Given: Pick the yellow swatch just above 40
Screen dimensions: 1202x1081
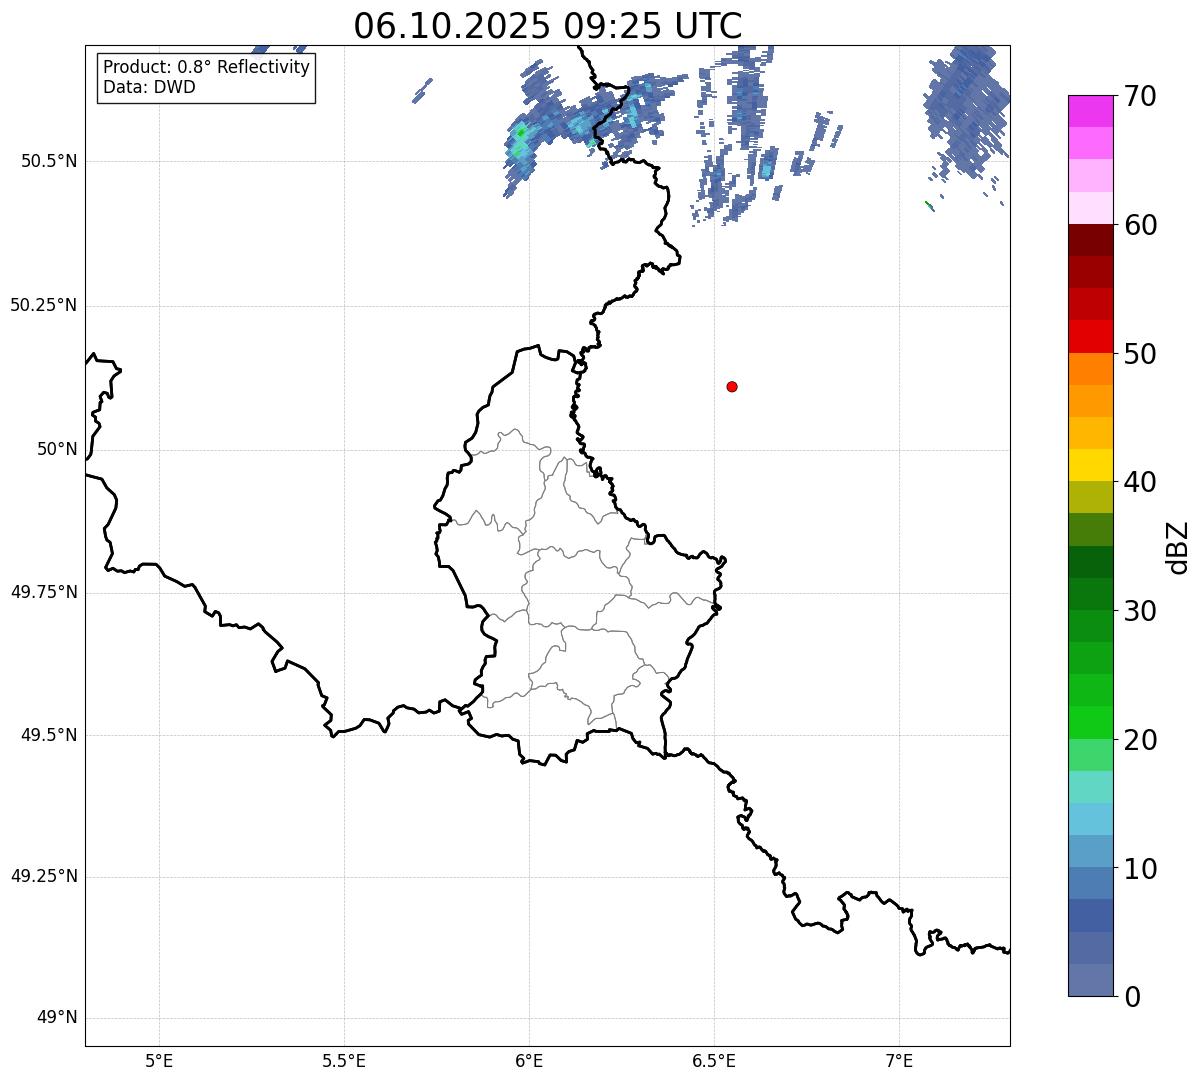Looking at the screenshot, I should point(1091,465).
